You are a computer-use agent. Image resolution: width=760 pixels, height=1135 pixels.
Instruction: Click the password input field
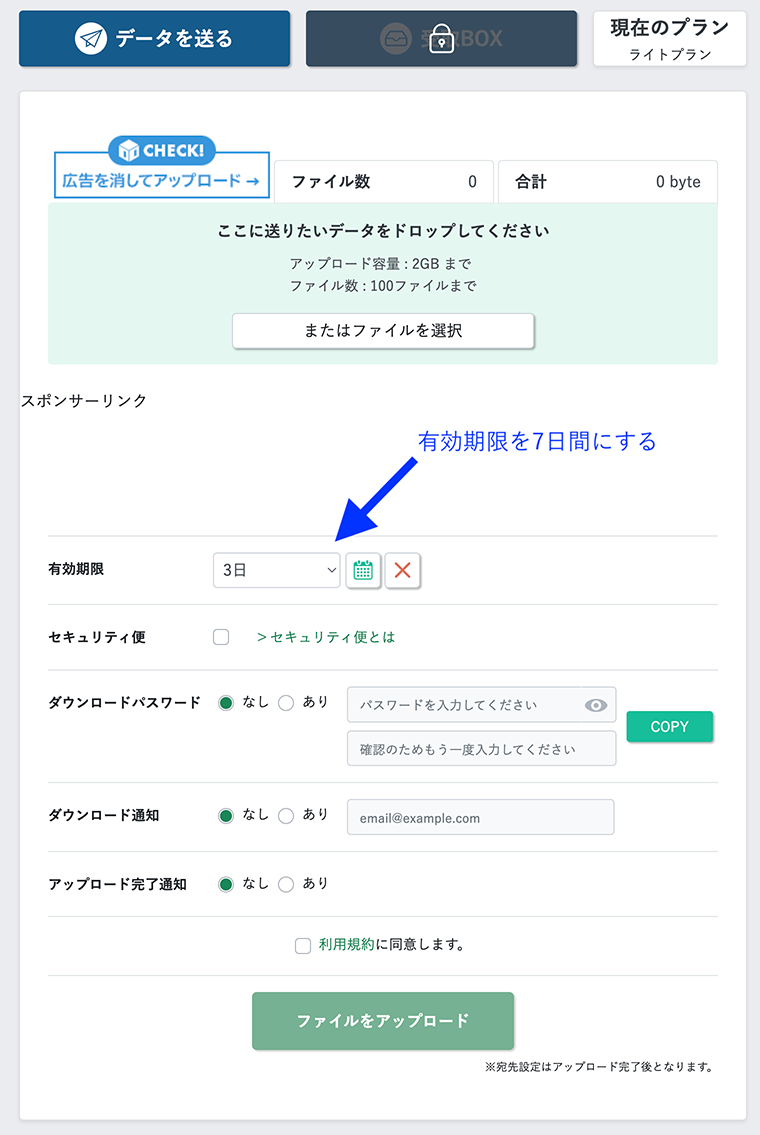pyautogui.click(x=466, y=705)
